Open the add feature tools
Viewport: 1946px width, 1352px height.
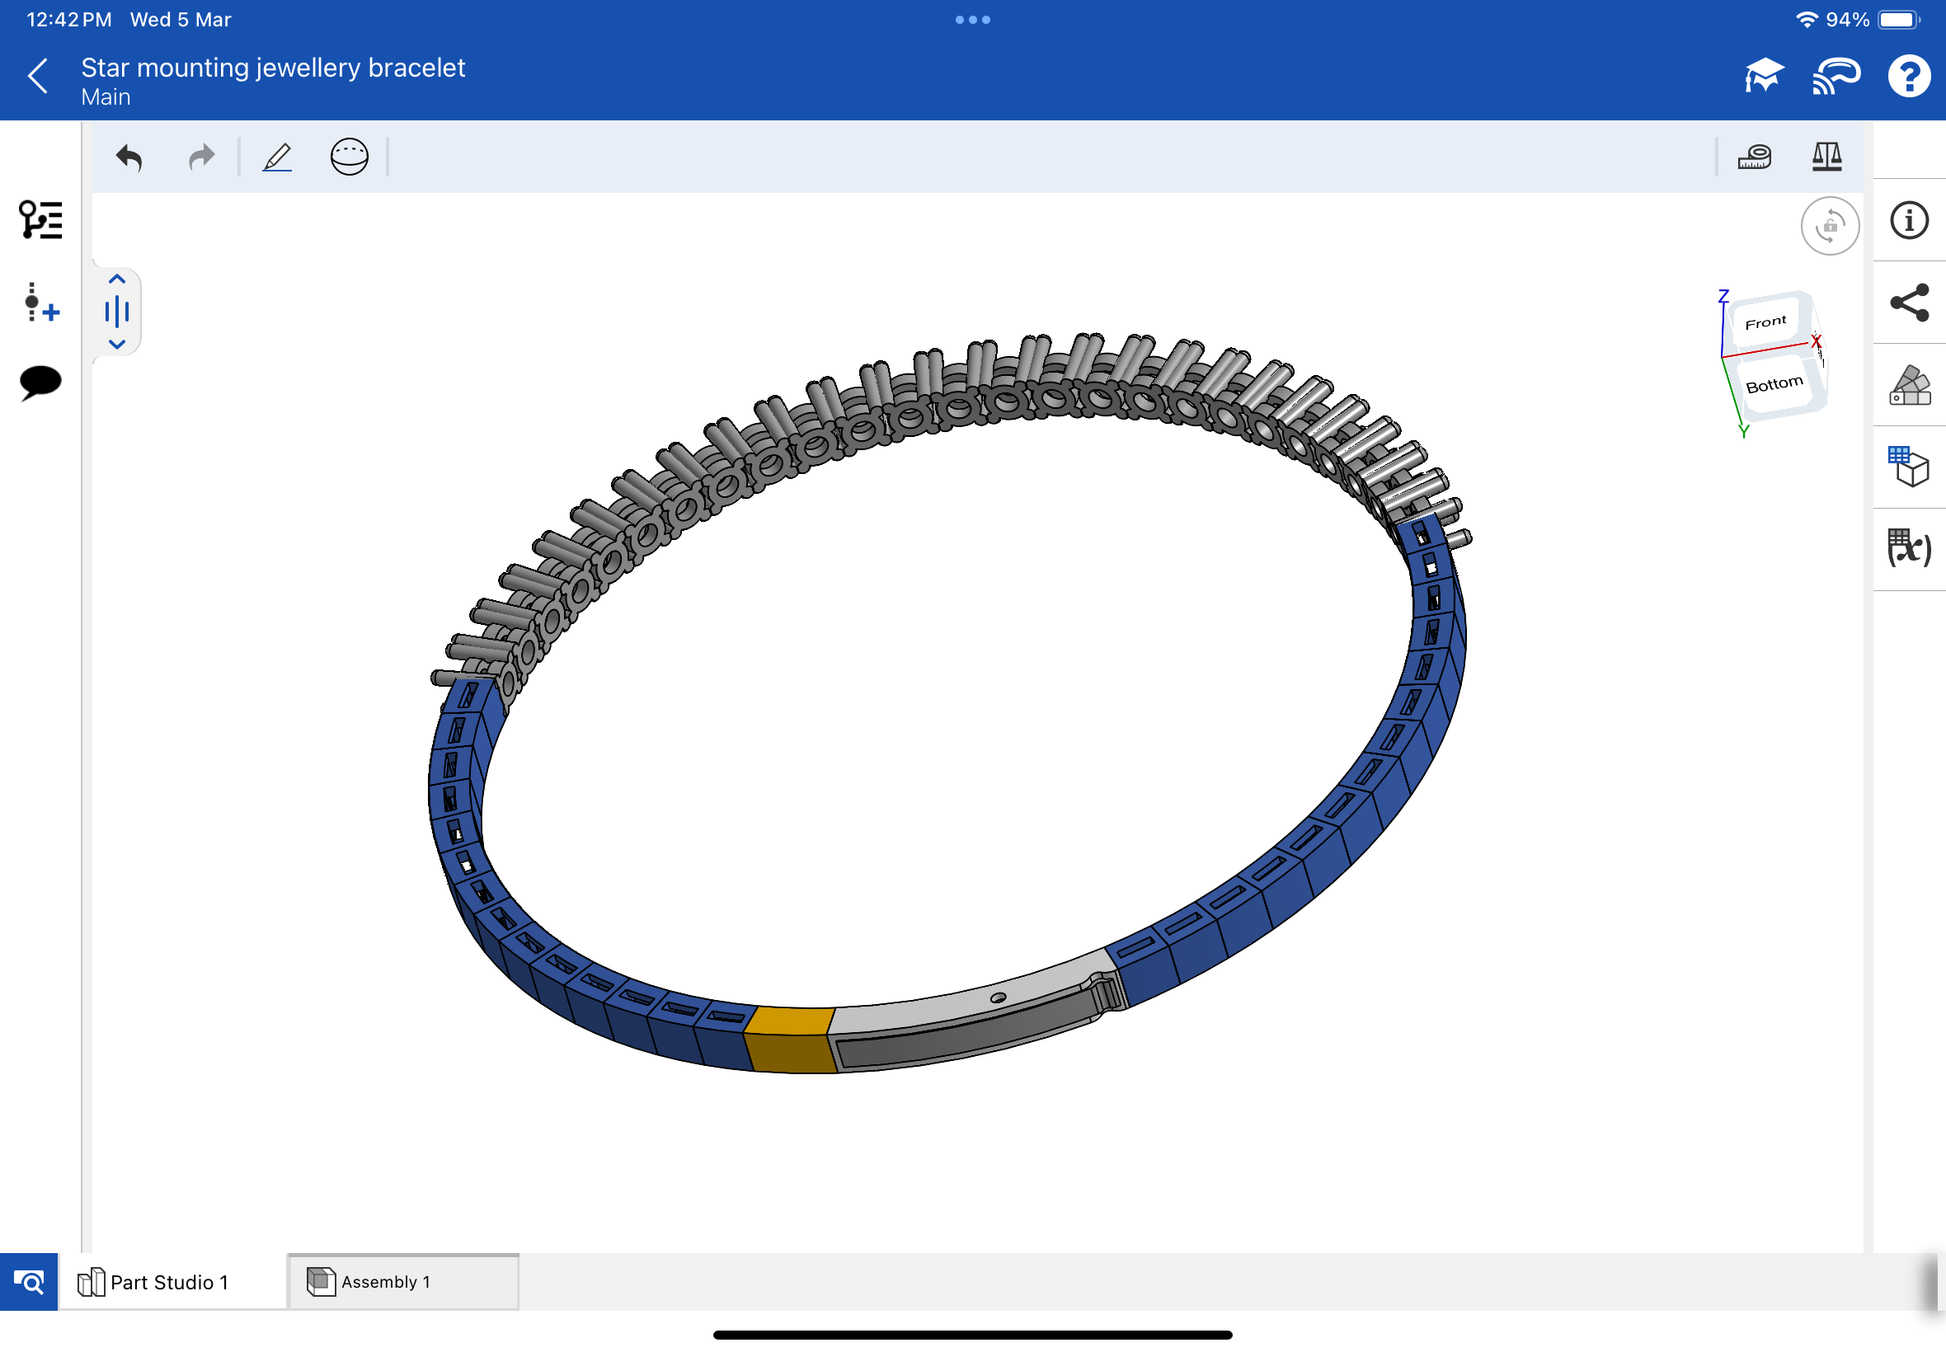tap(40, 302)
